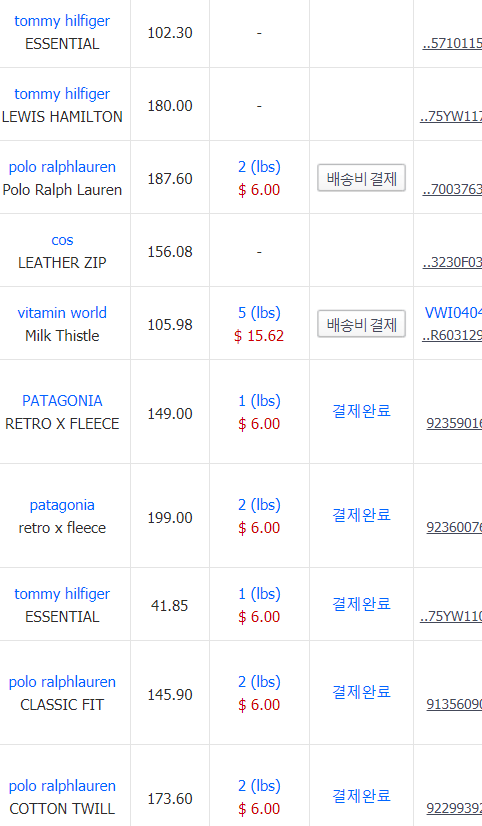Select the price 156.08
The width and height of the screenshot is (482, 826).
(x=170, y=252)
